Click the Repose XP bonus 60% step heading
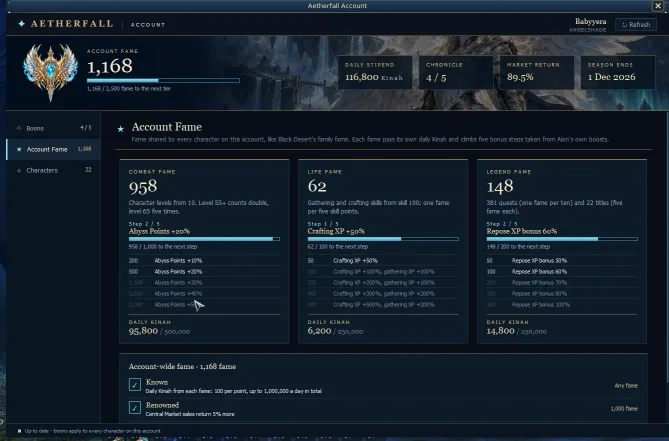The height and width of the screenshot is (441, 669). [x=521, y=232]
